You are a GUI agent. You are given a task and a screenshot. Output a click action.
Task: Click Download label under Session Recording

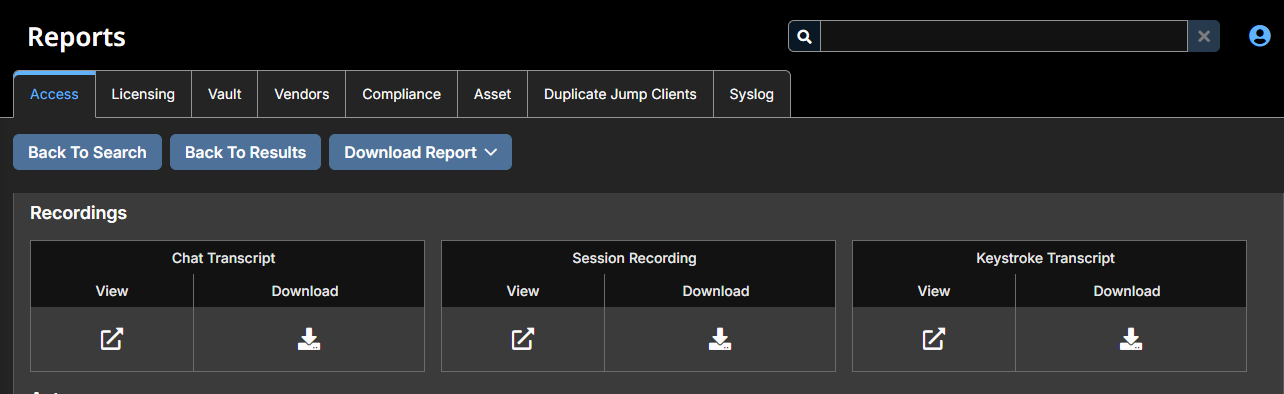716,291
